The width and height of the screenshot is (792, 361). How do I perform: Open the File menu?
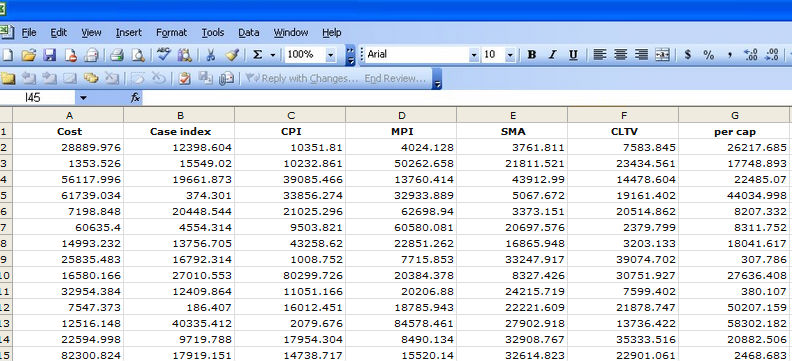(29, 32)
